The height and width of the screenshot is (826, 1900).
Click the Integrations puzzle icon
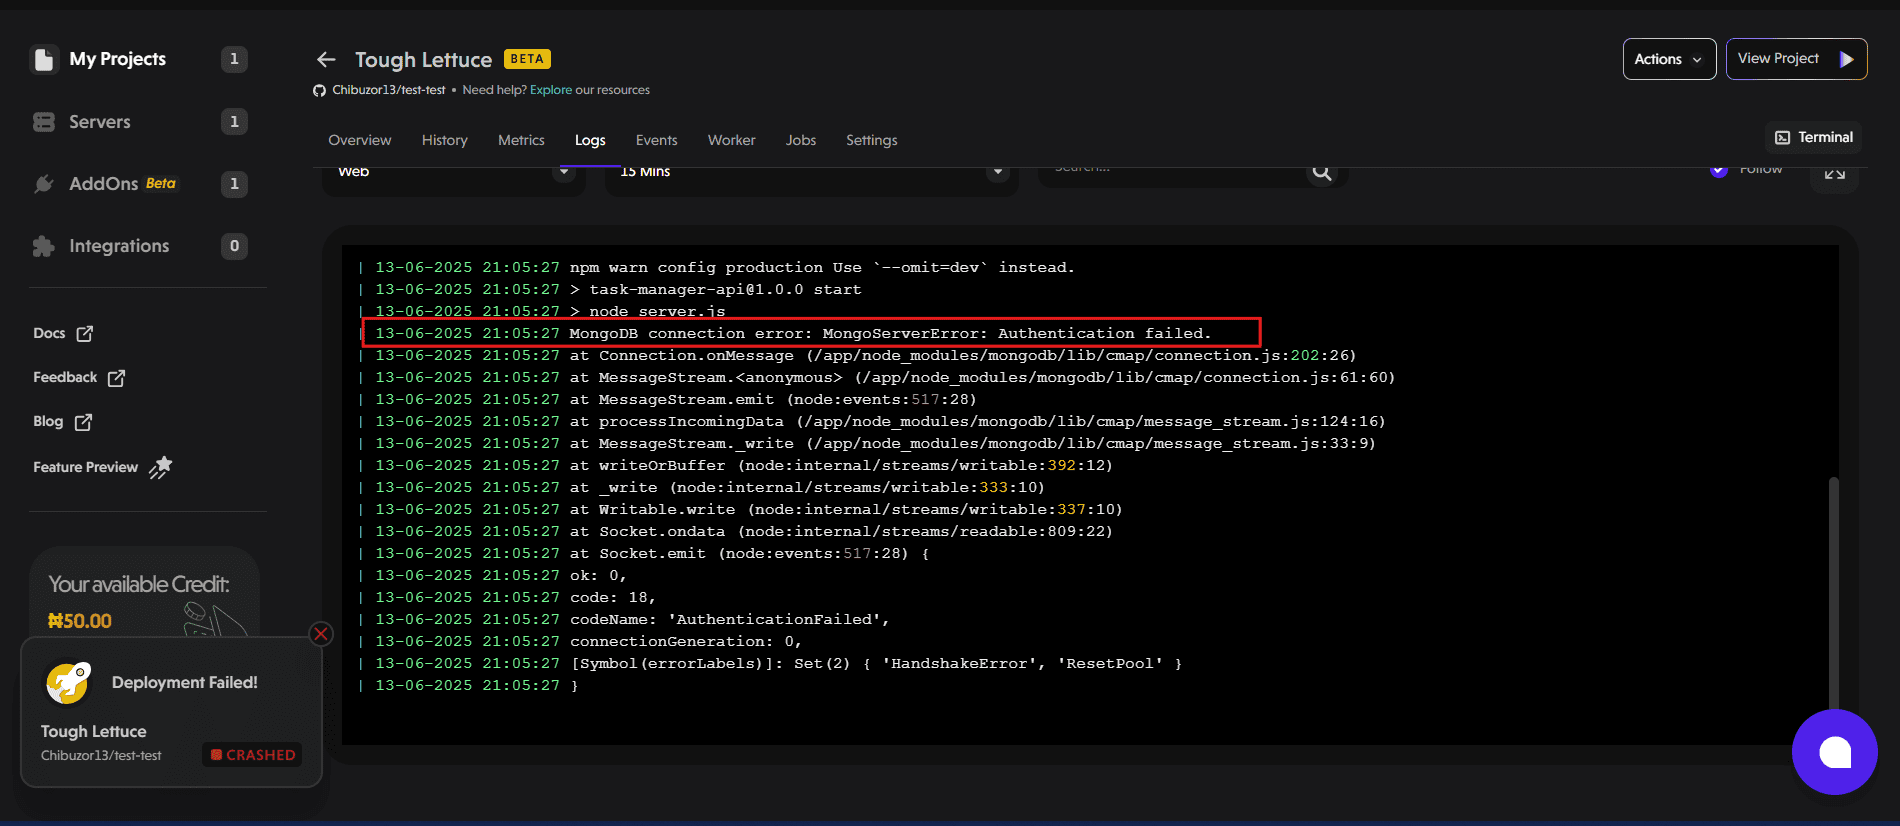(44, 246)
